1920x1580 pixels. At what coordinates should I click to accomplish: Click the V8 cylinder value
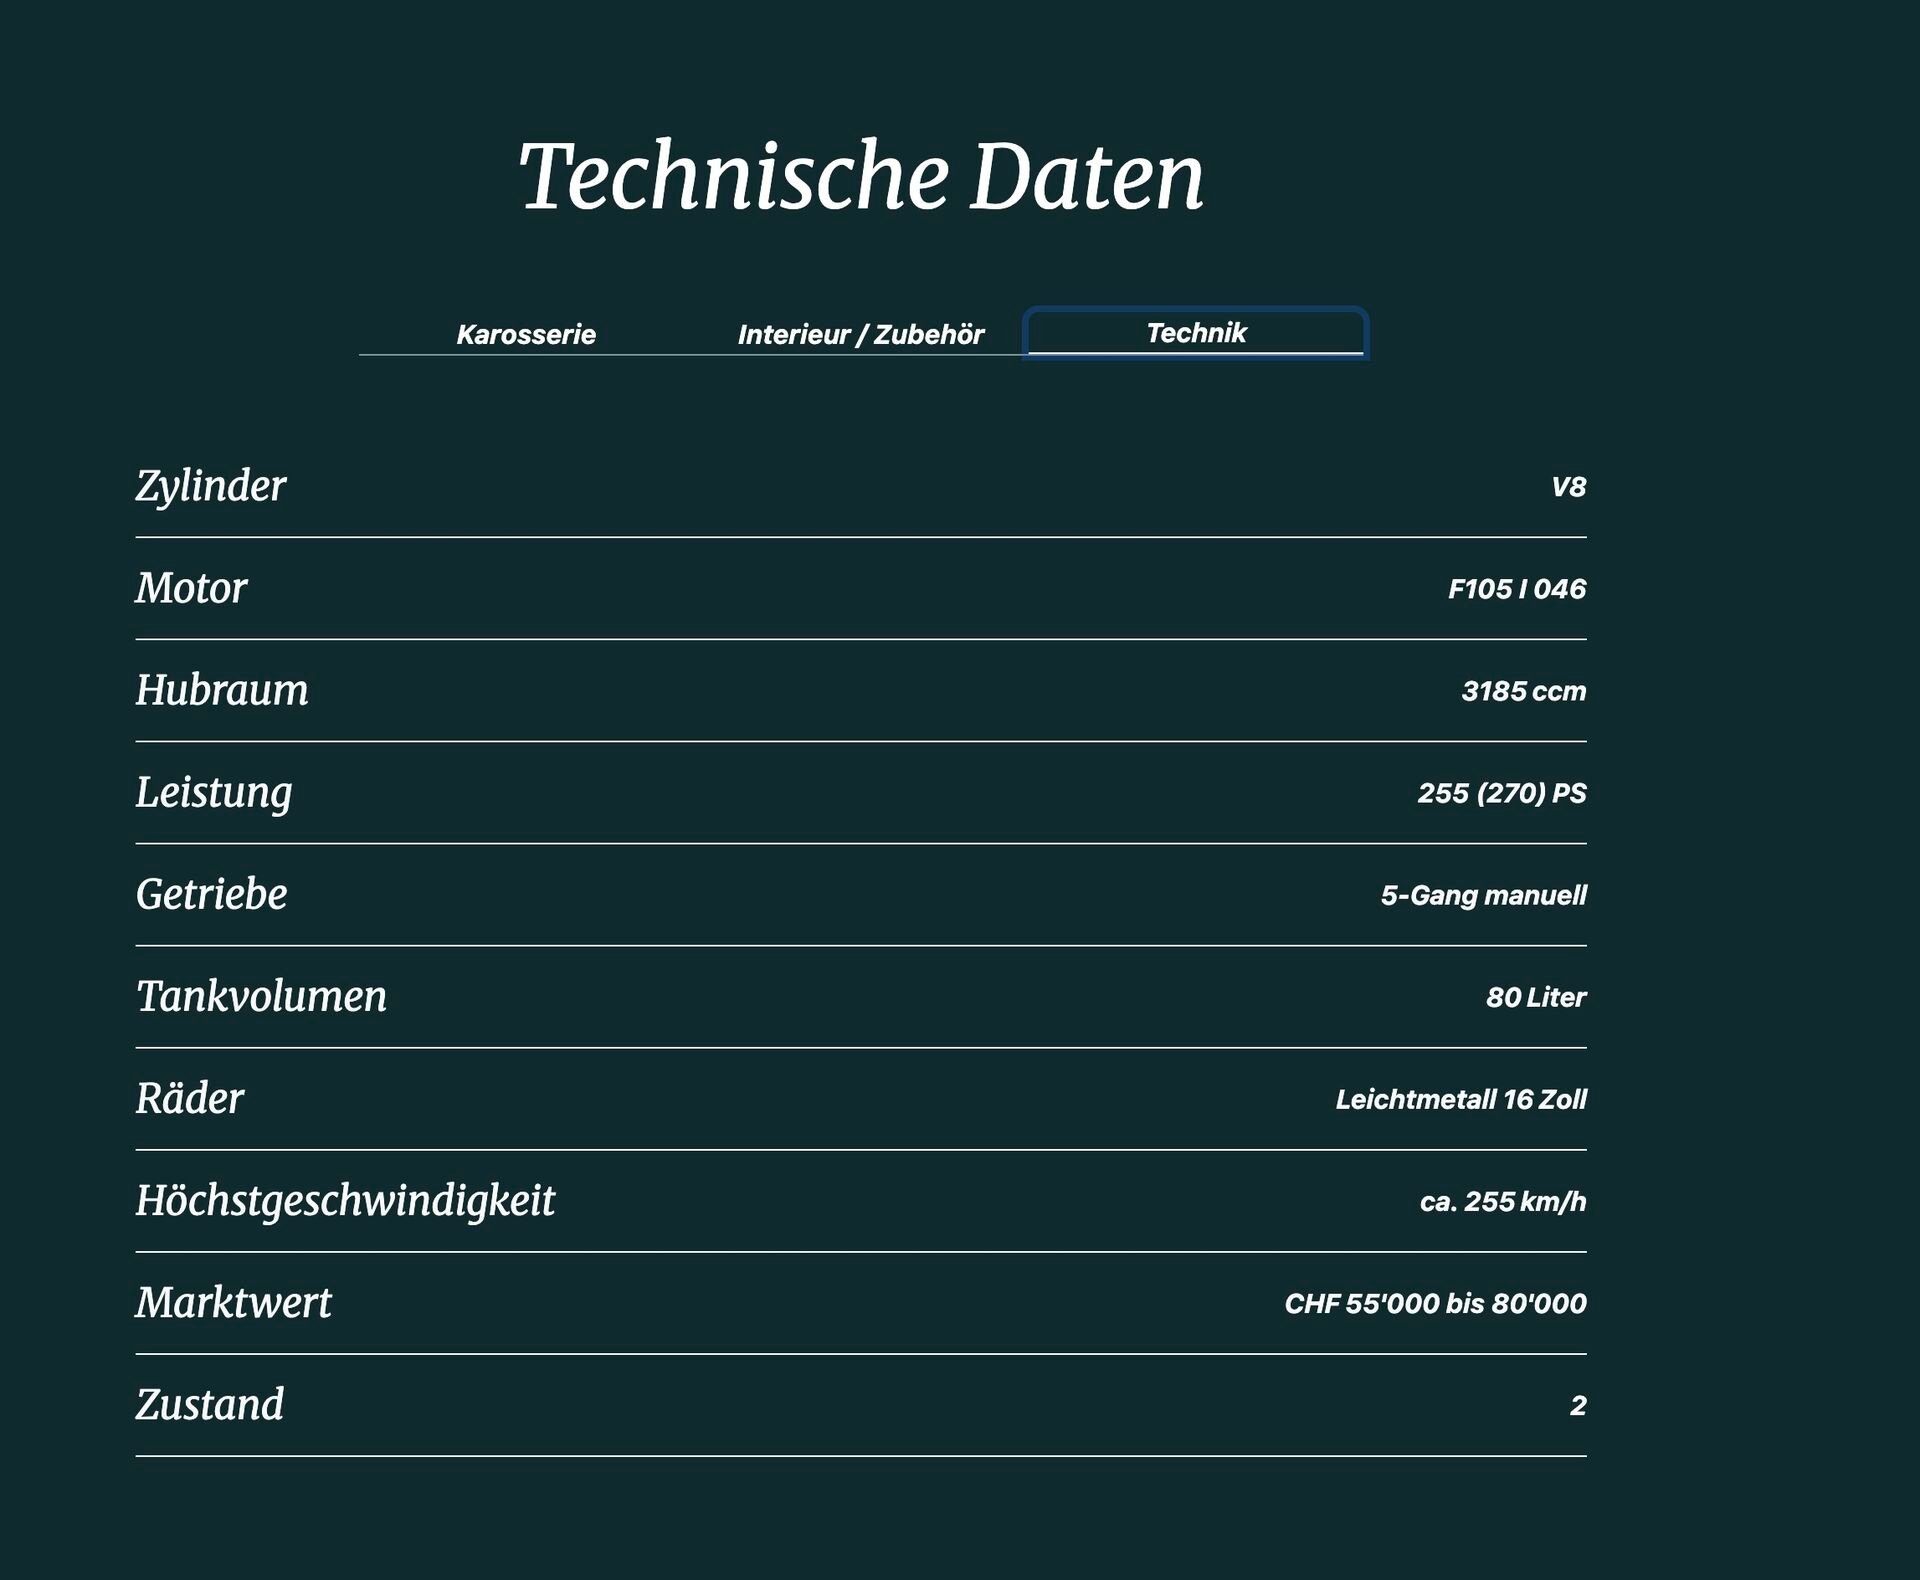tap(1567, 487)
